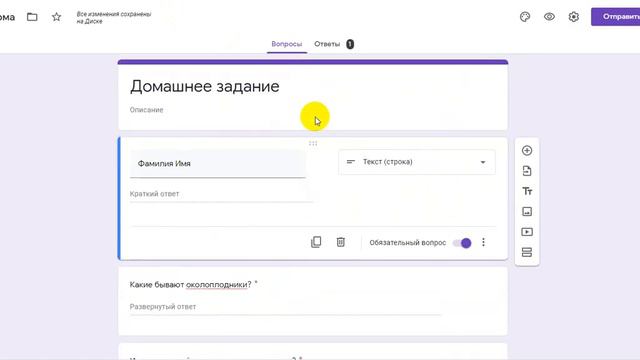
Task: Open form settings gear
Action: point(573,17)
